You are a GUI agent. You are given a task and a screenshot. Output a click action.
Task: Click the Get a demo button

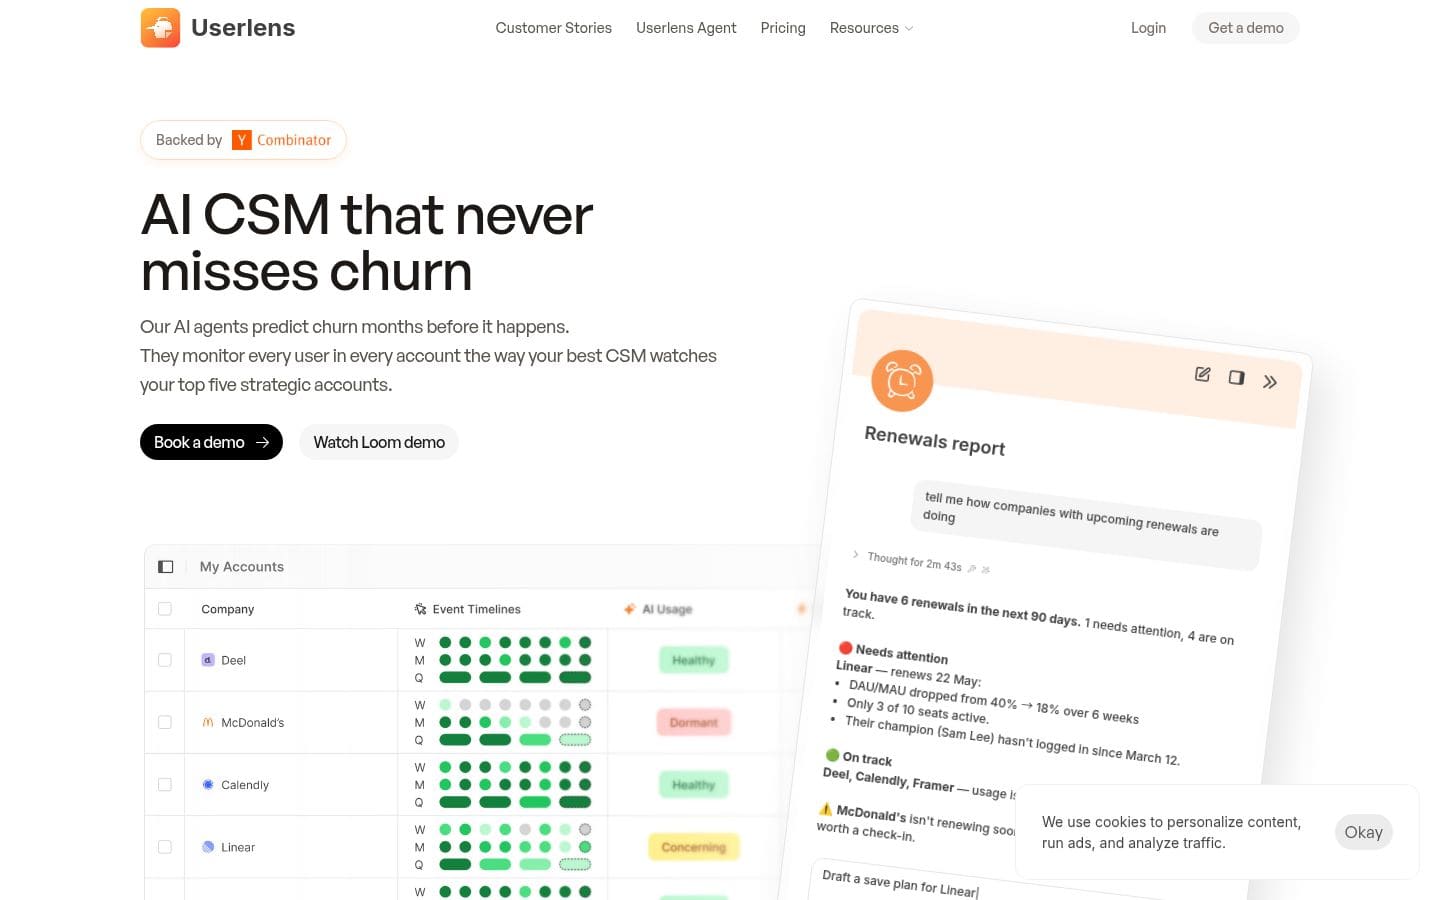tap(1246, 28)
